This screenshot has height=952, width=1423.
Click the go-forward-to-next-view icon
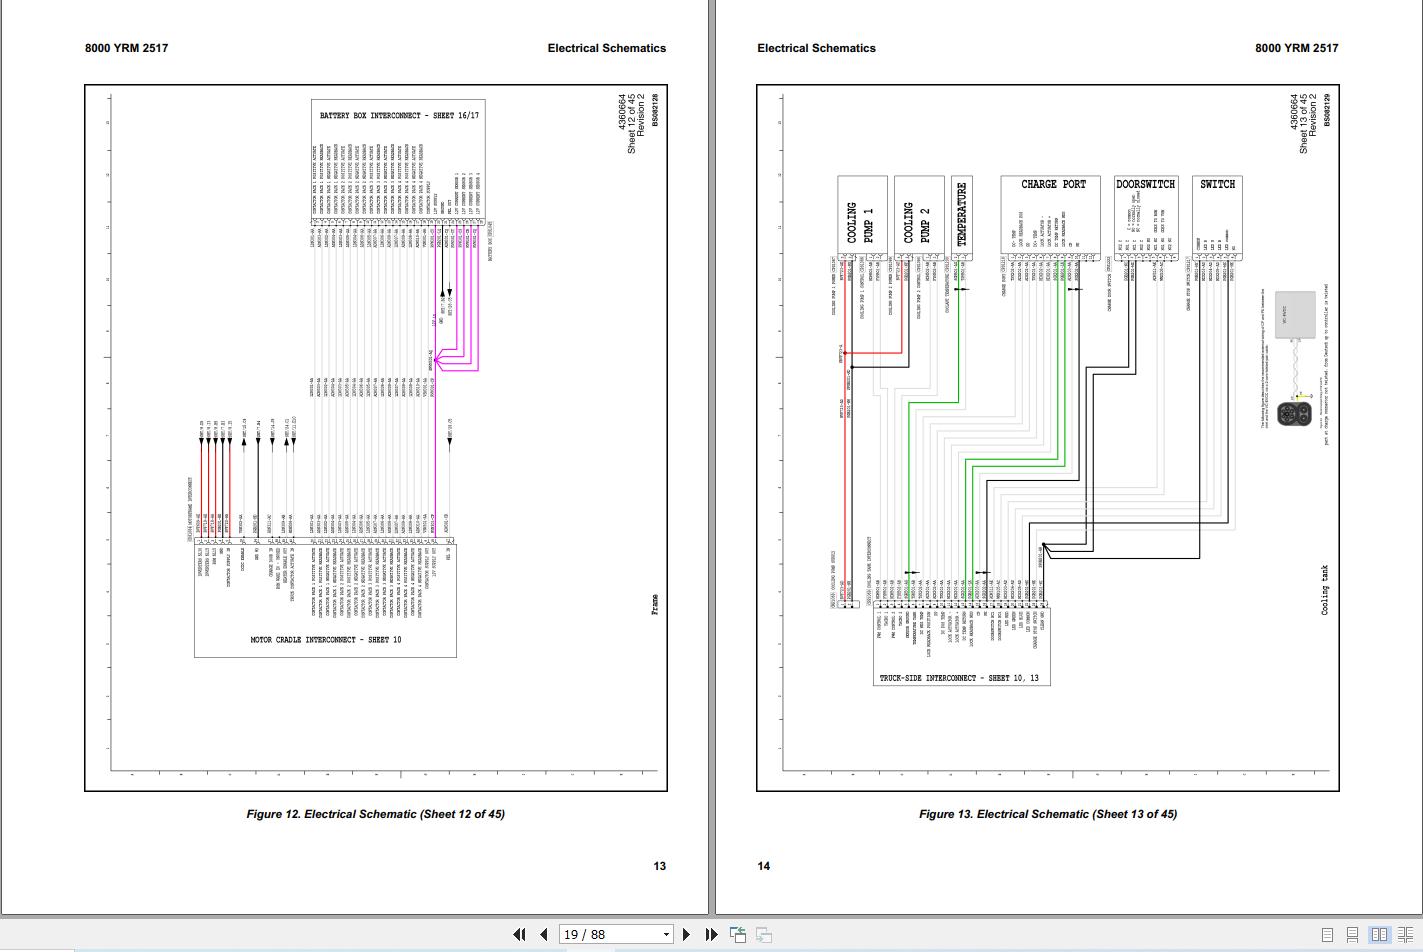click(x=763, y=934)
